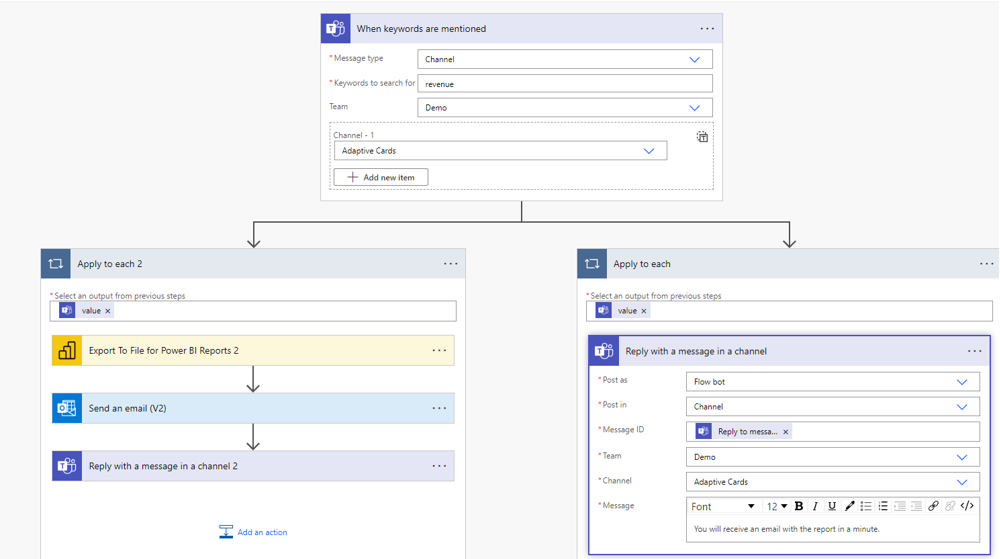Click the Outlook Send an email icon
1000x559 pixels.
pos(67,408)
